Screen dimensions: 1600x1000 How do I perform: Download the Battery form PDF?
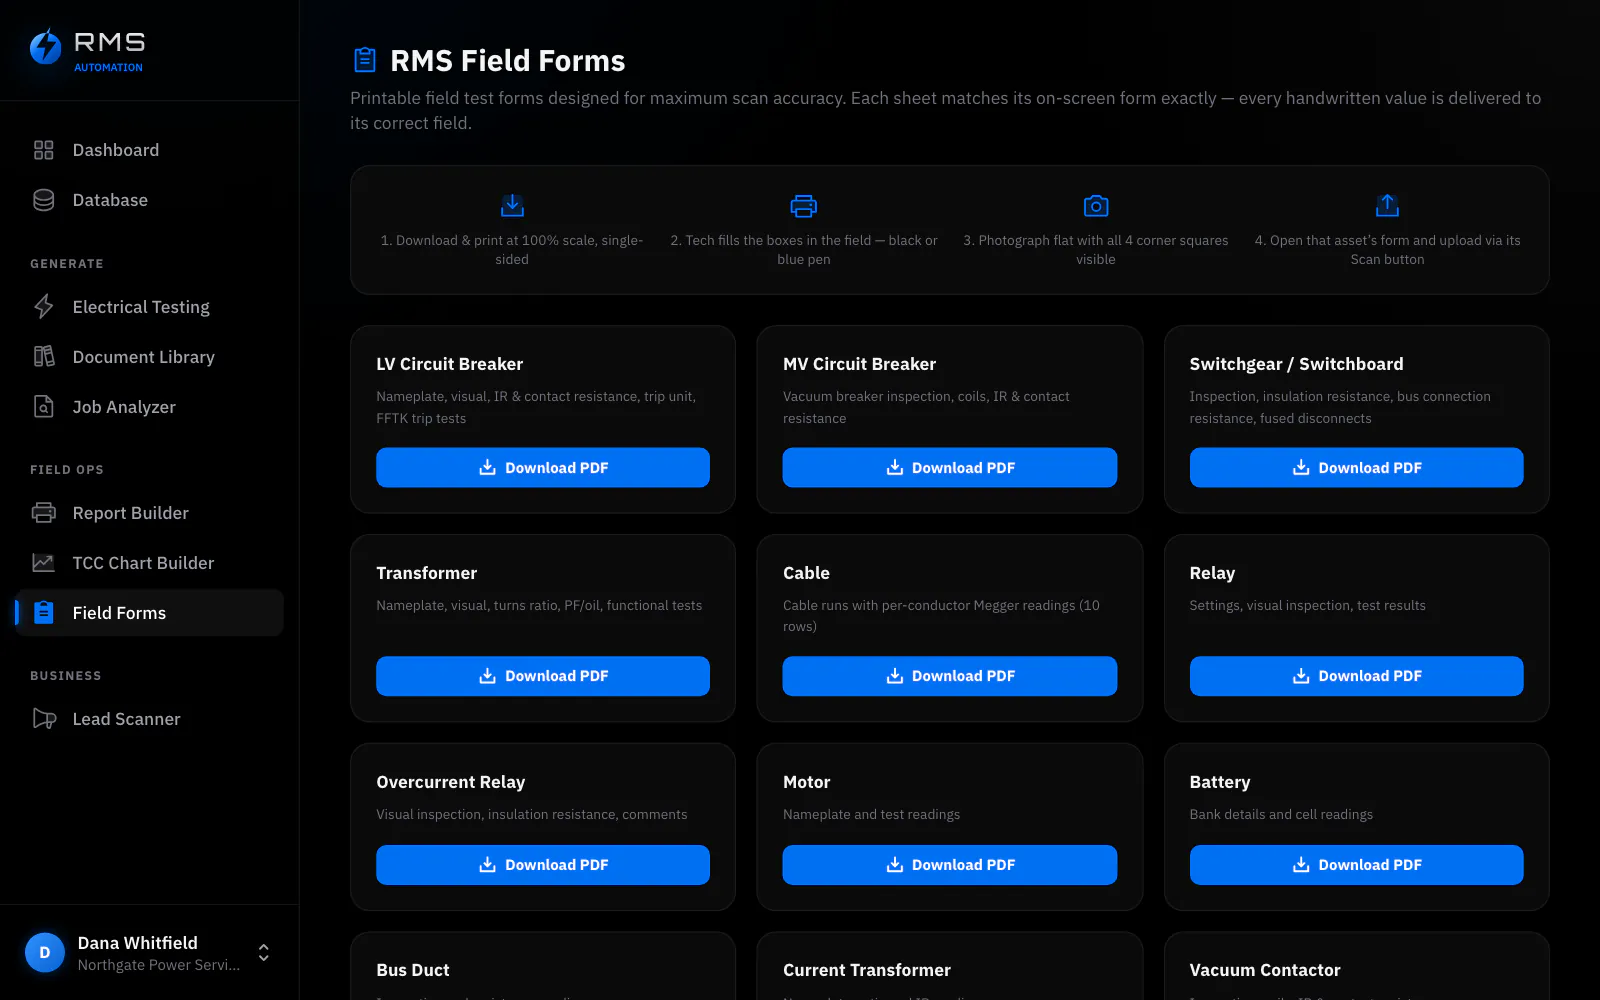[1356, 865]
